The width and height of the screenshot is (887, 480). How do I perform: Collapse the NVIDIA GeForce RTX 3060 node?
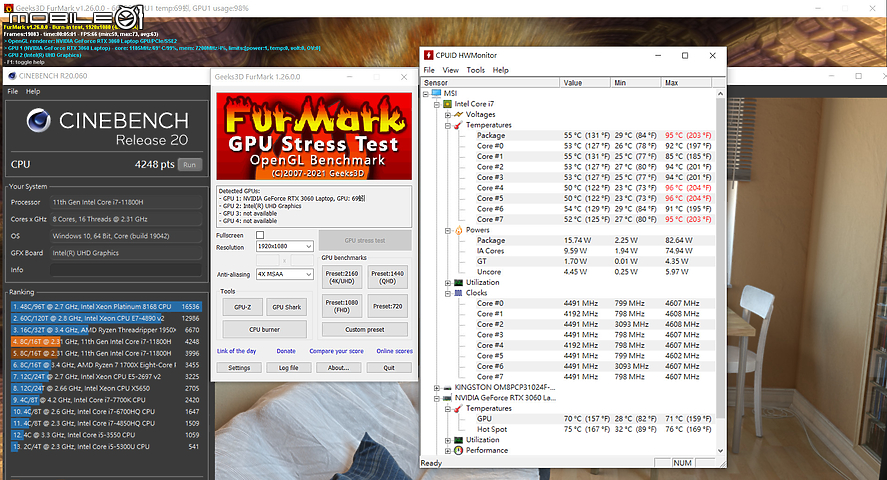pos(437,399)
